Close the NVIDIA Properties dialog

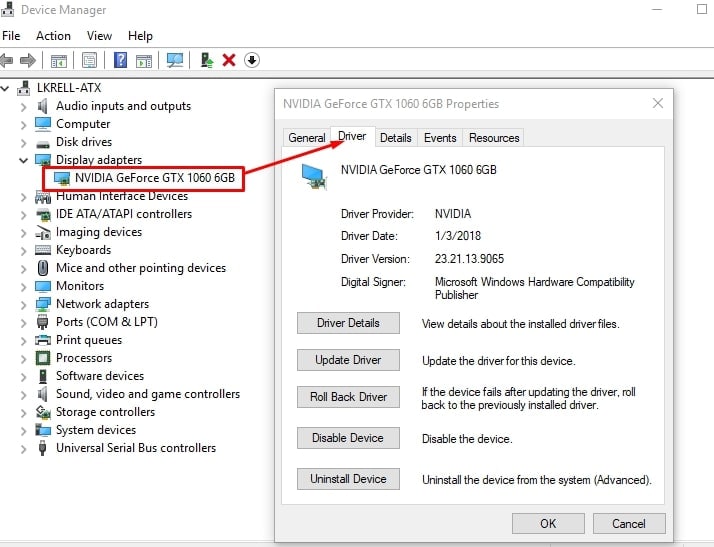pos(658,103)
